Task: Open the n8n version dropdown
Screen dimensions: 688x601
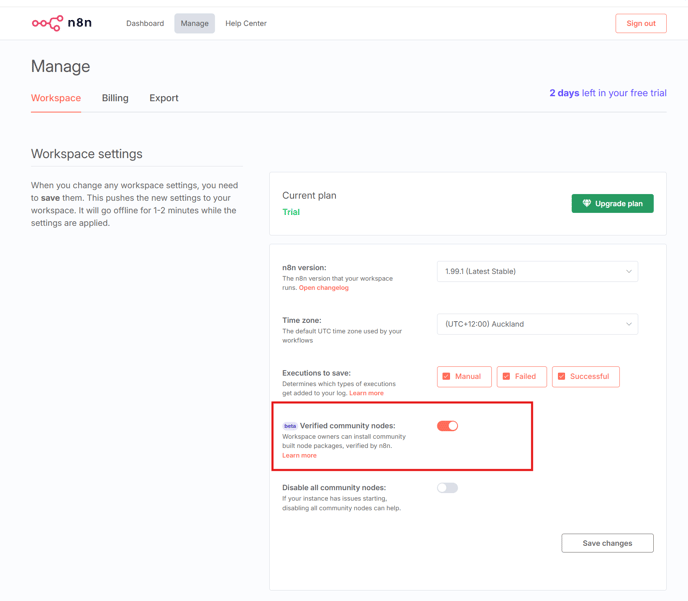Action: 537,272
